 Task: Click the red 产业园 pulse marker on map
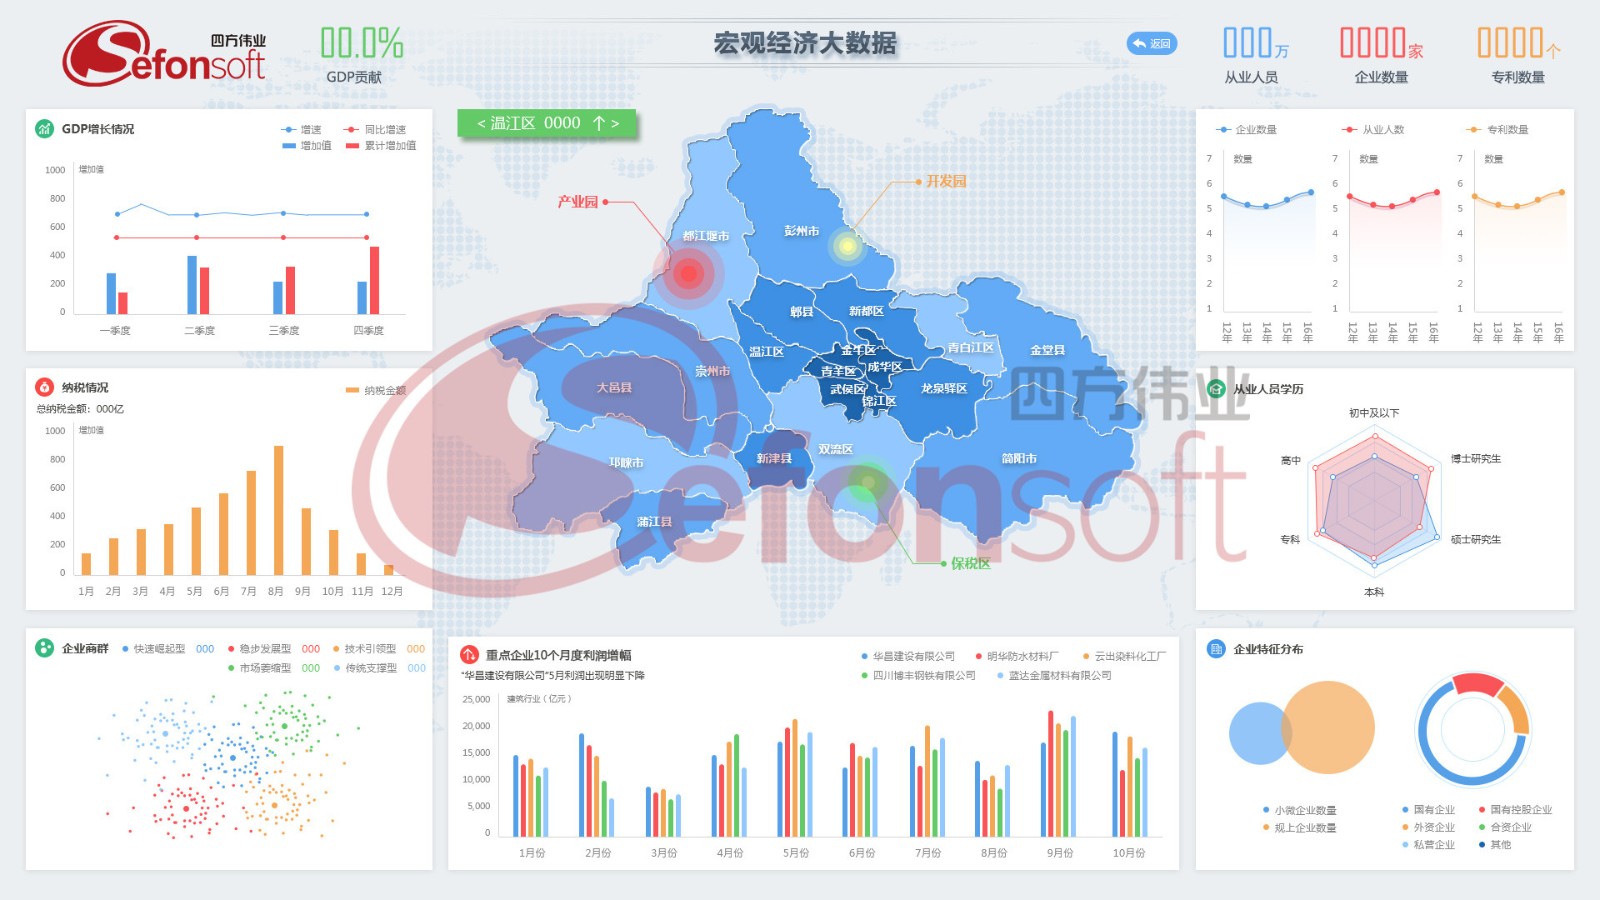tap(688, 273)
